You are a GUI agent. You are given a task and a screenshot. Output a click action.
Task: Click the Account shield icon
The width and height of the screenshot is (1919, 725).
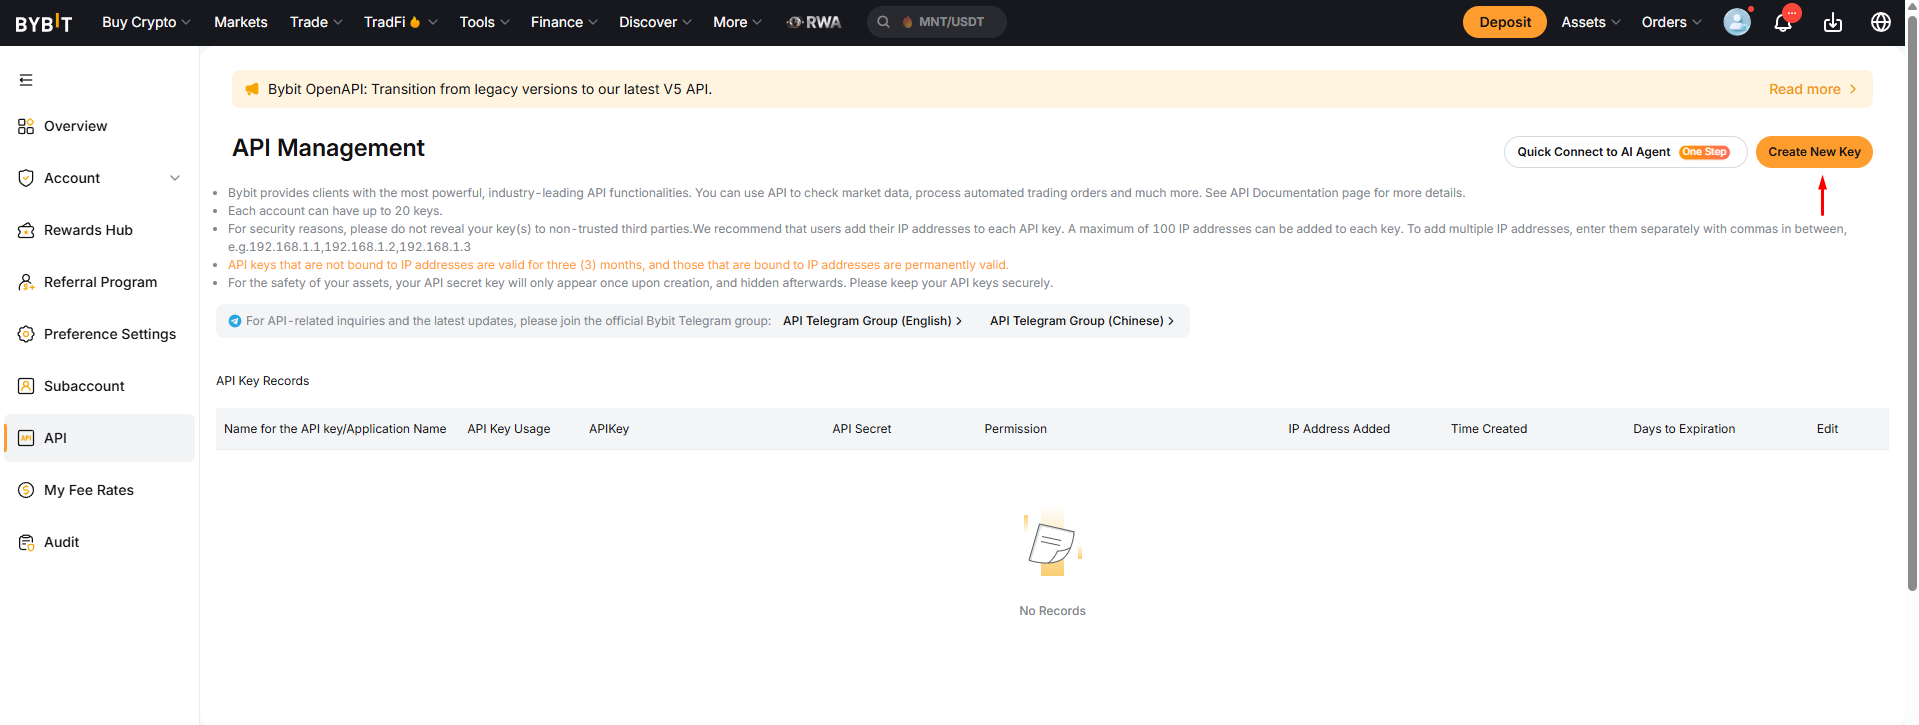pos(26,178)
